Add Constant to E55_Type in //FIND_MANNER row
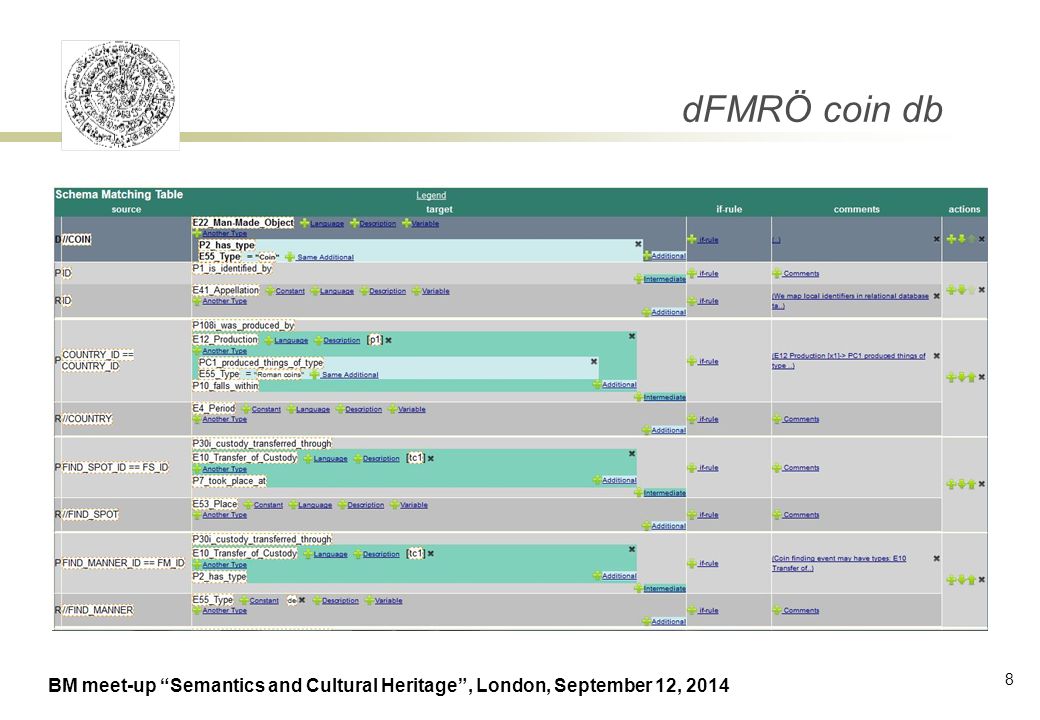 click(259, 601)
